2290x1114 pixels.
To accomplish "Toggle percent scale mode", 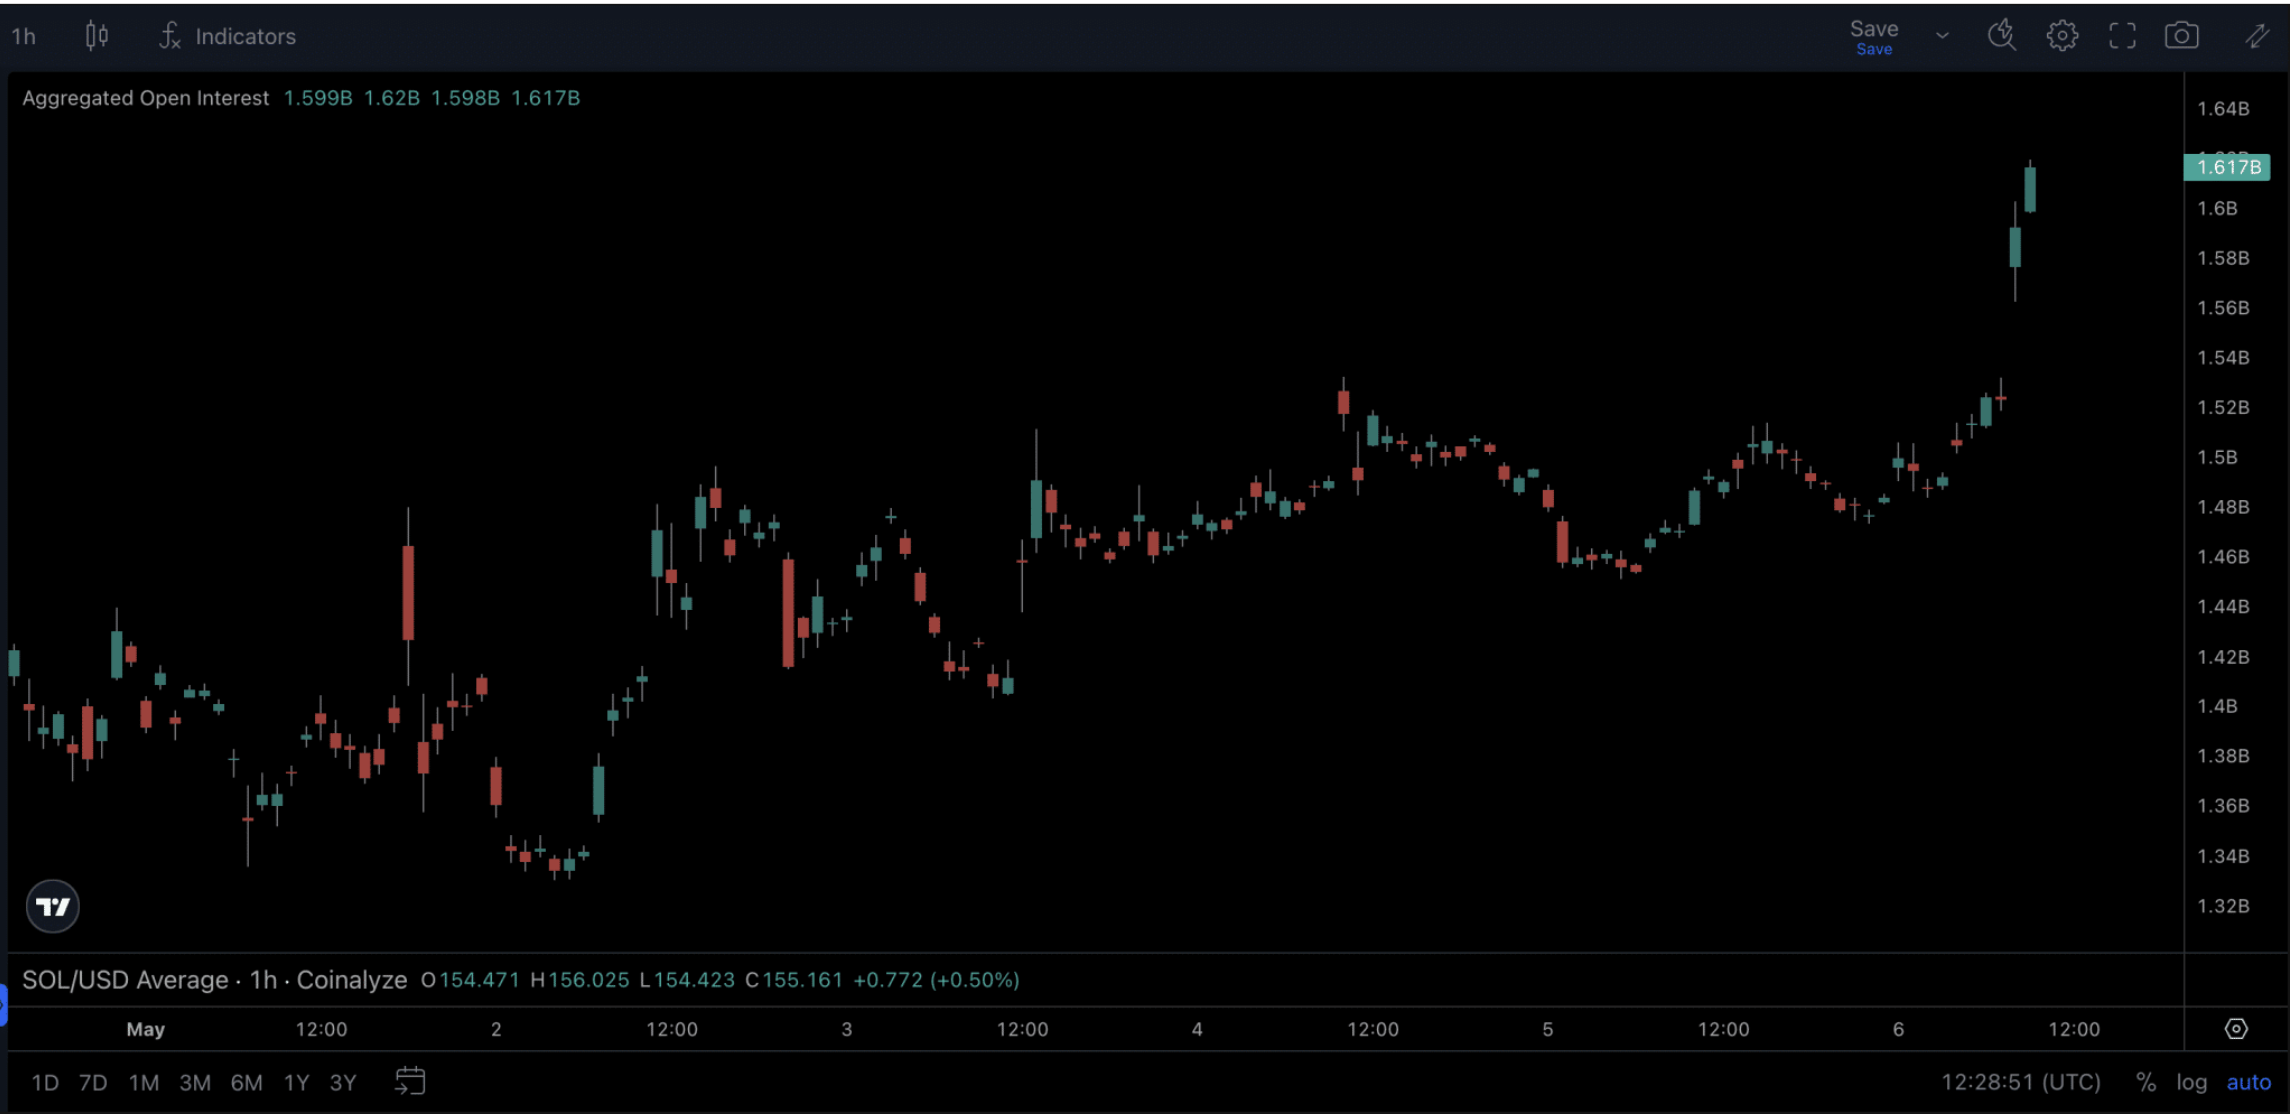I will [x=2145, y=1082].
